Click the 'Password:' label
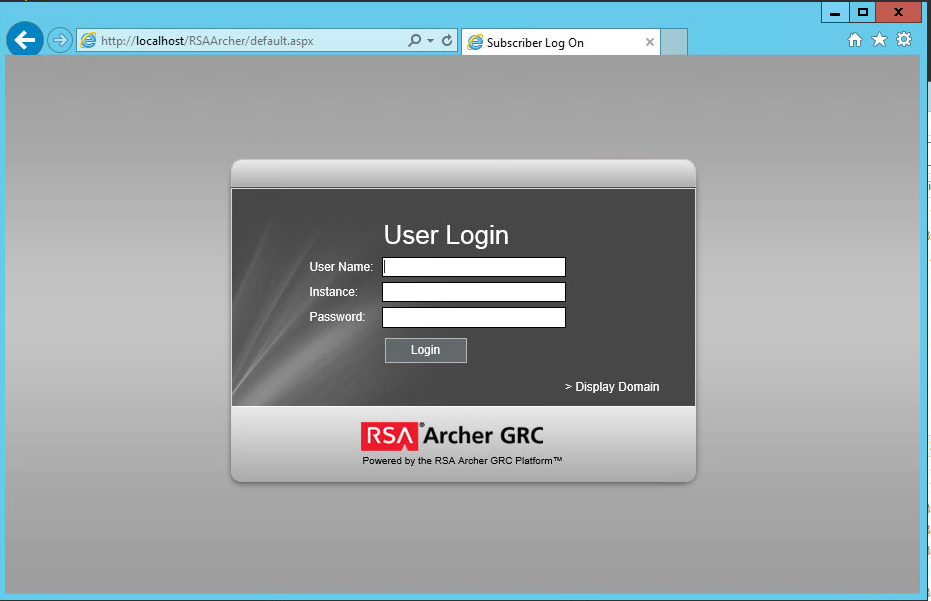The width and height of the screenshot is (931, 601). [x=337, y=317]
